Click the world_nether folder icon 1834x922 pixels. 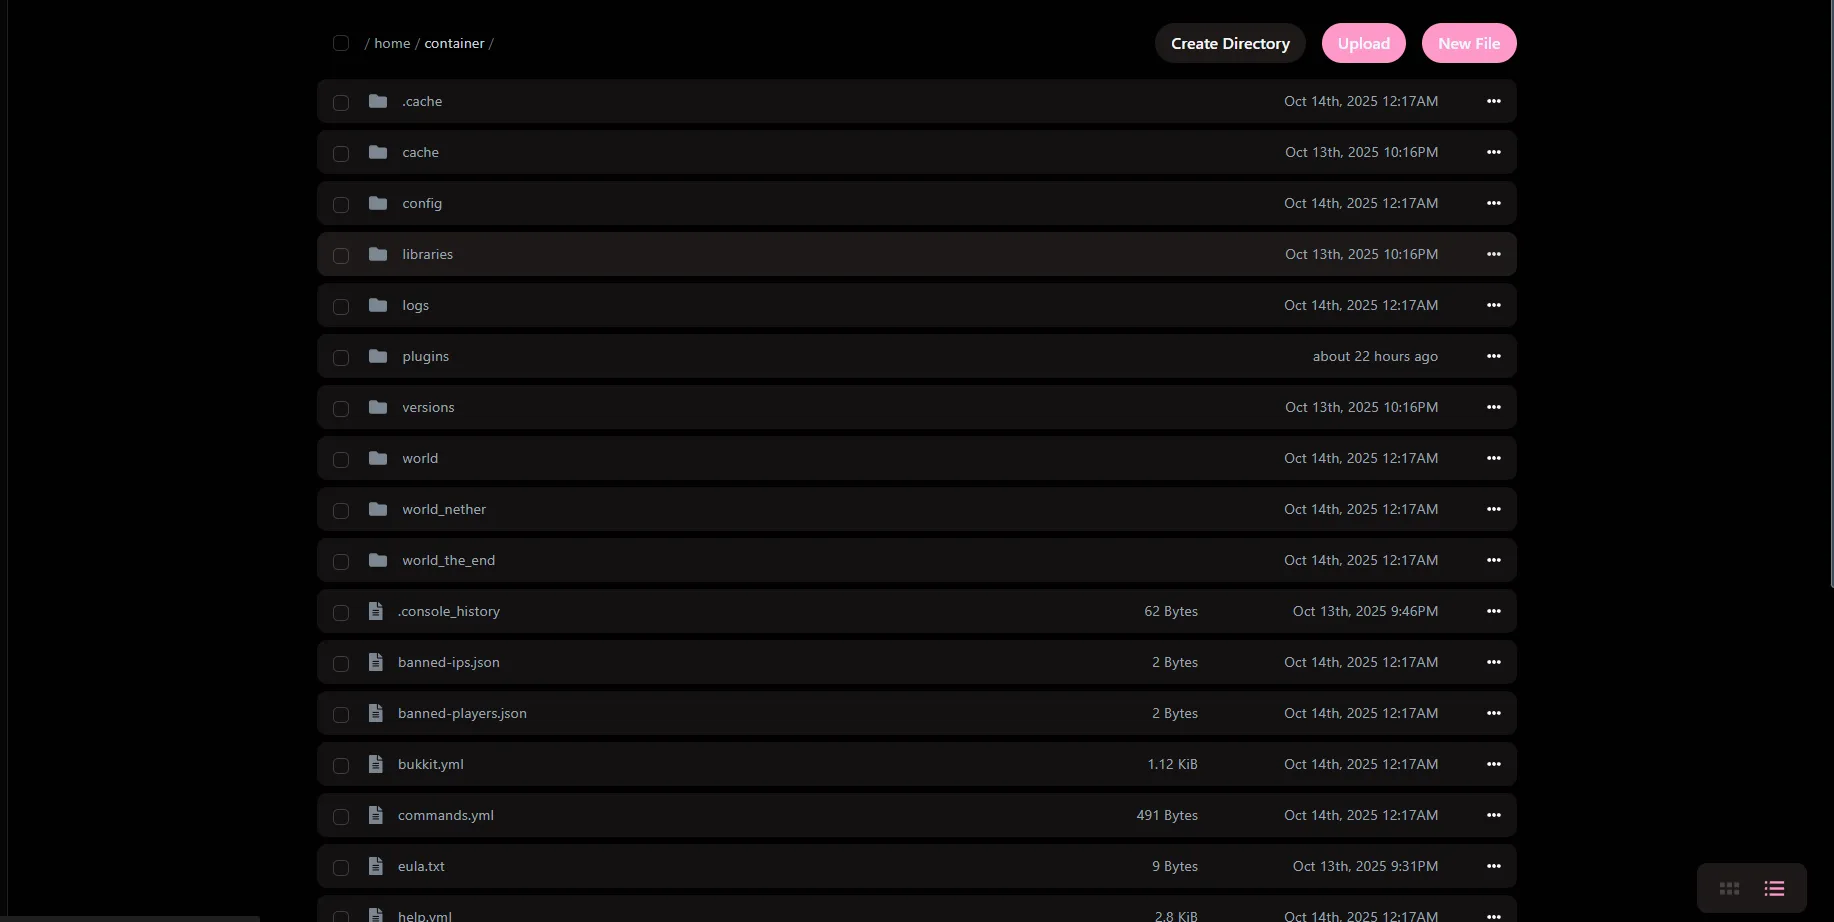click(377, 509)
